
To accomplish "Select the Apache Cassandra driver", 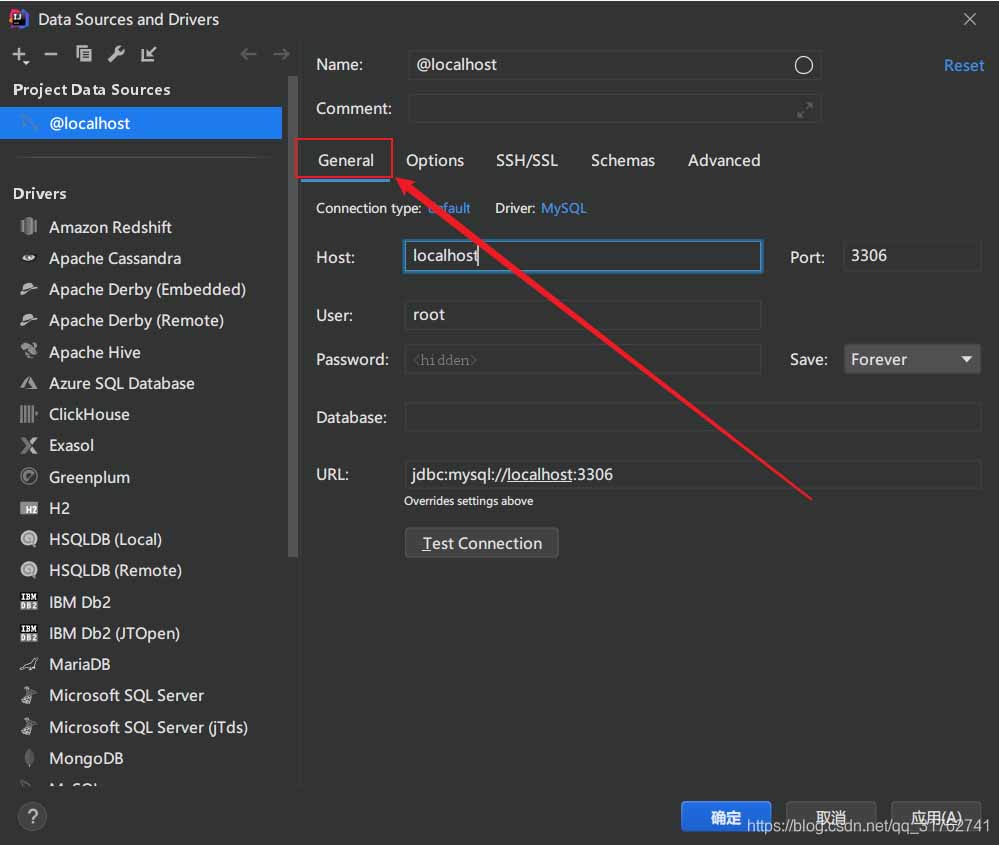I will point(115,258).
